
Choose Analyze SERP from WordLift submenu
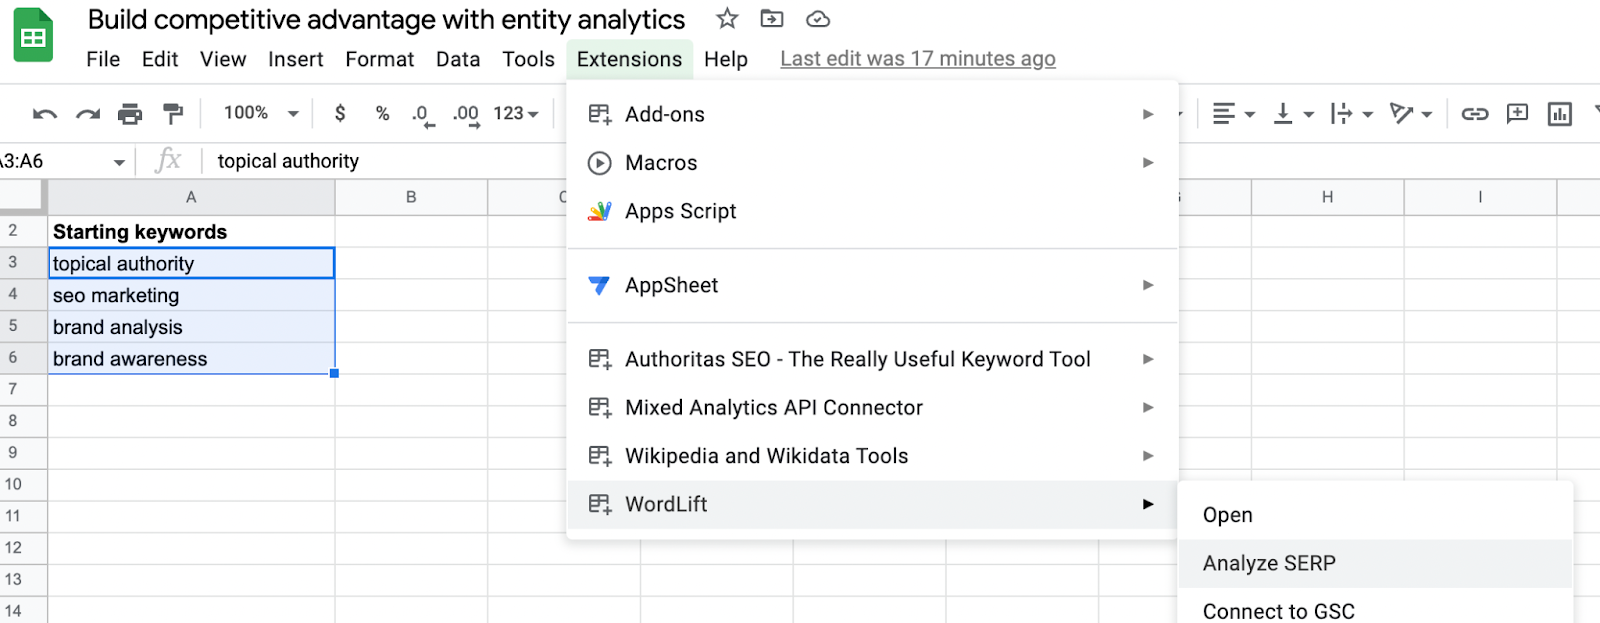1269,563
